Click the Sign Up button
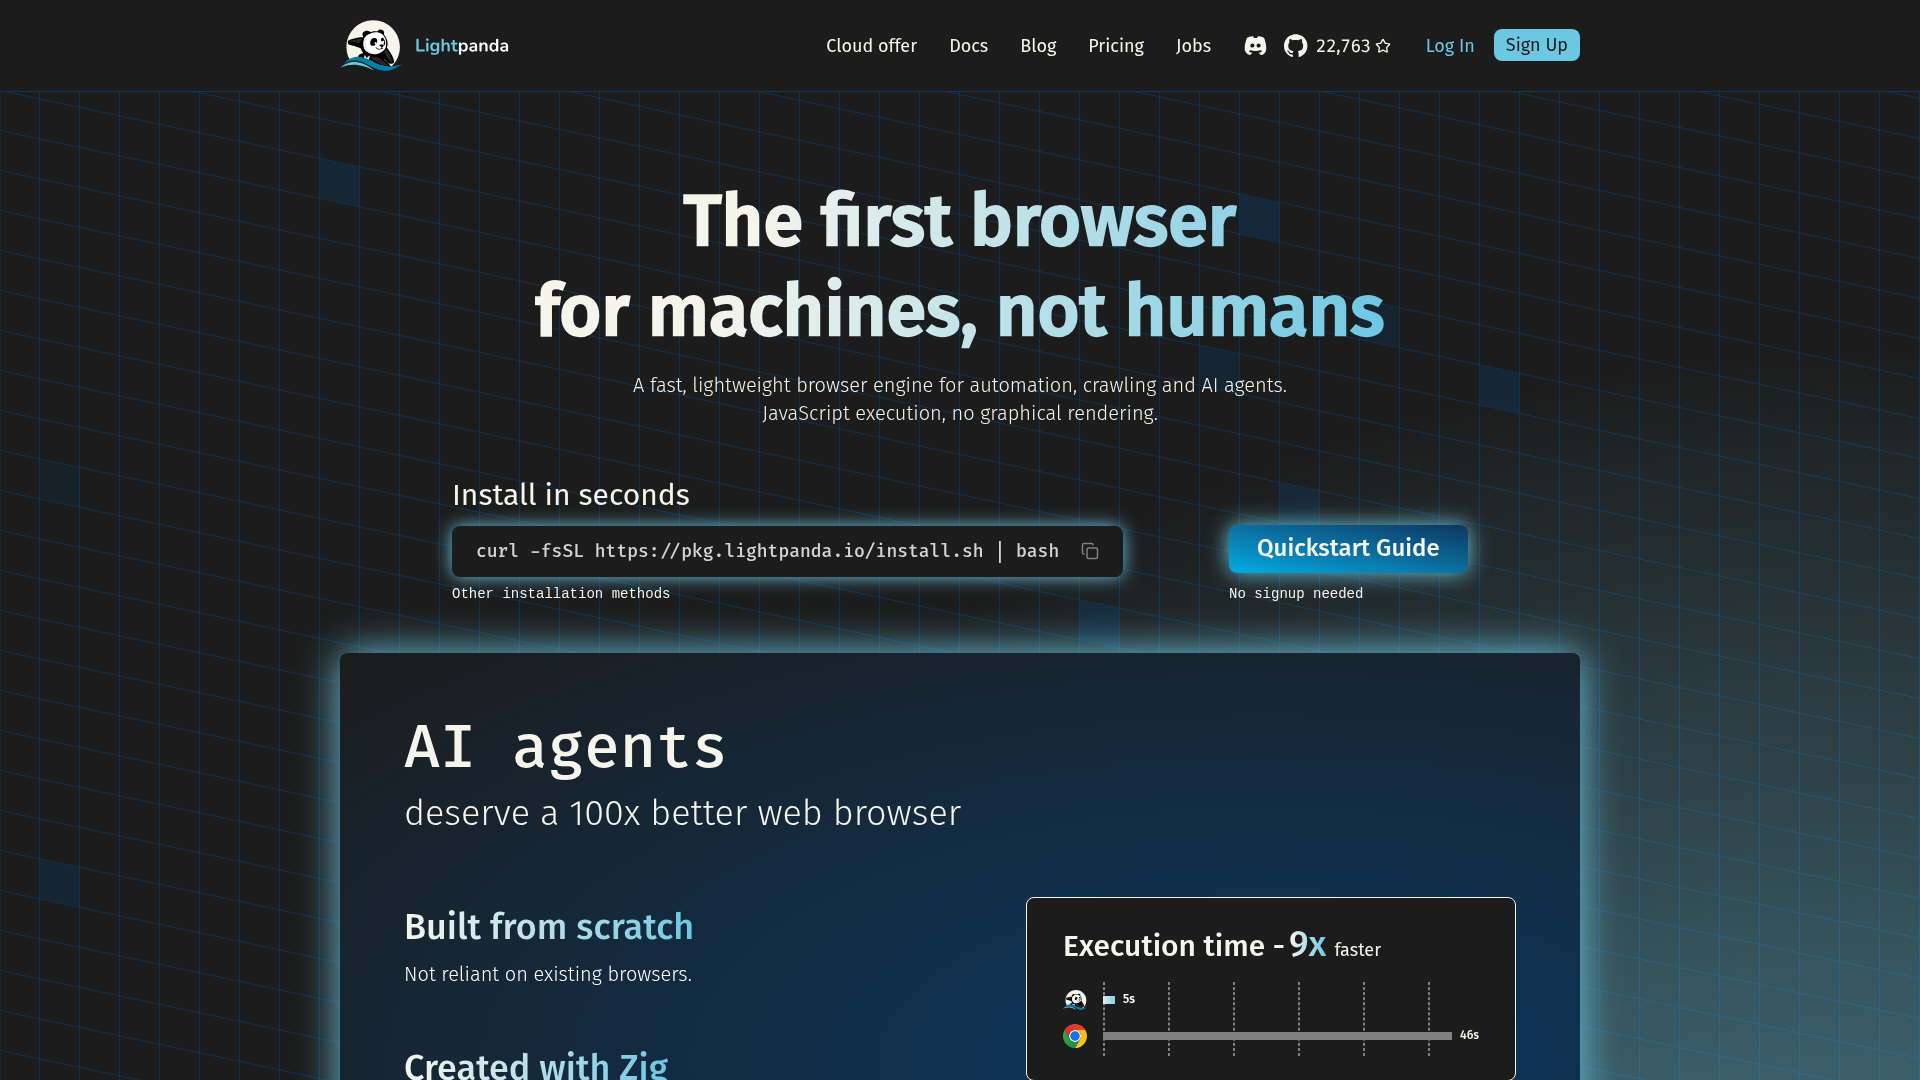The image size is (1920, 1080). tap(1536, 45)
